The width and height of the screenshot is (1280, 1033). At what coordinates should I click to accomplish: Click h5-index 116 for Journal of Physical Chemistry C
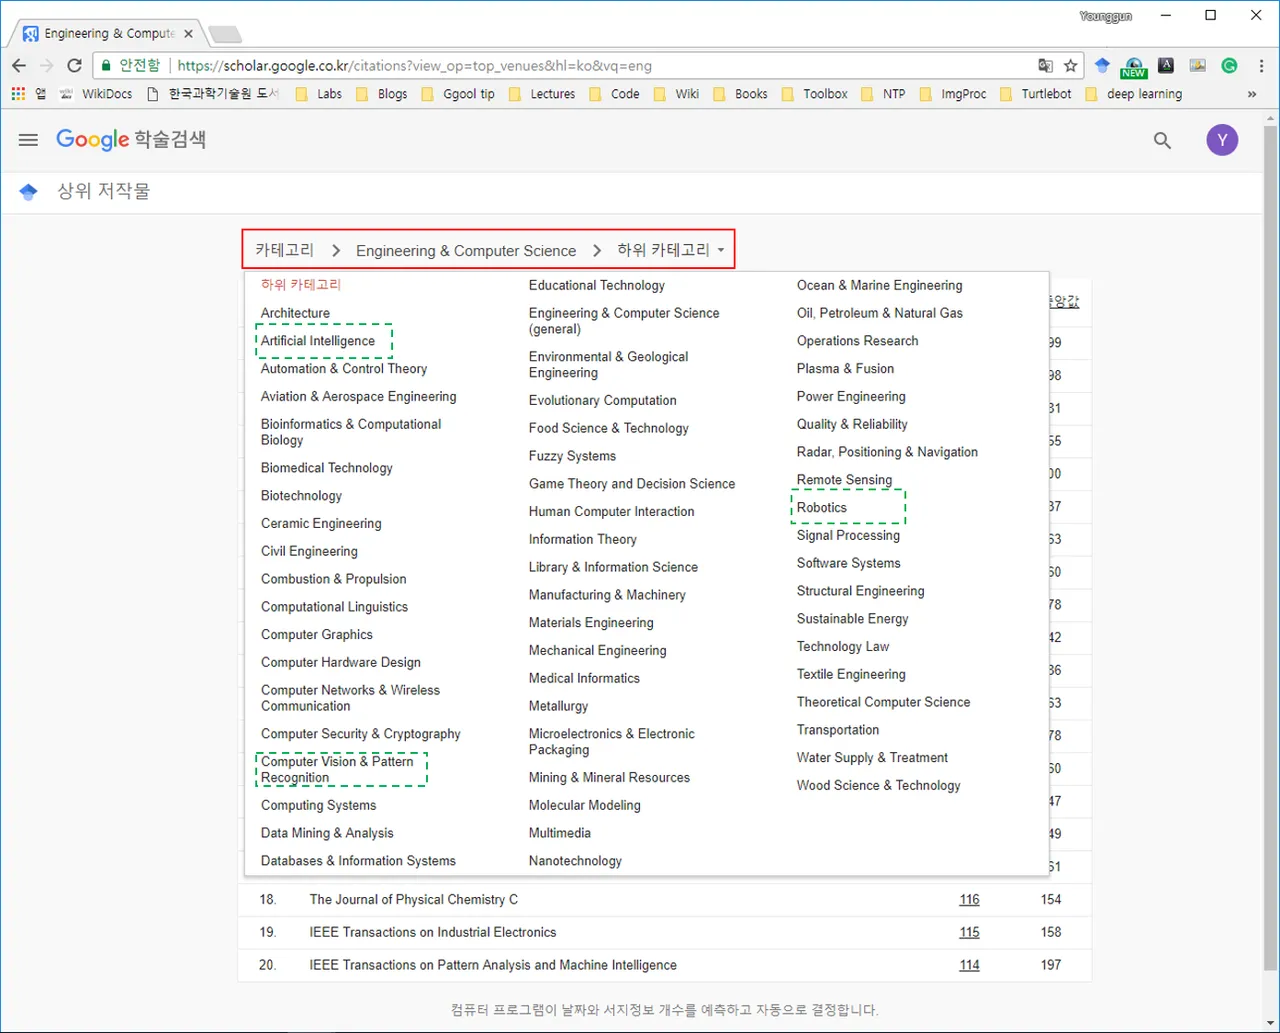(969, 900)
